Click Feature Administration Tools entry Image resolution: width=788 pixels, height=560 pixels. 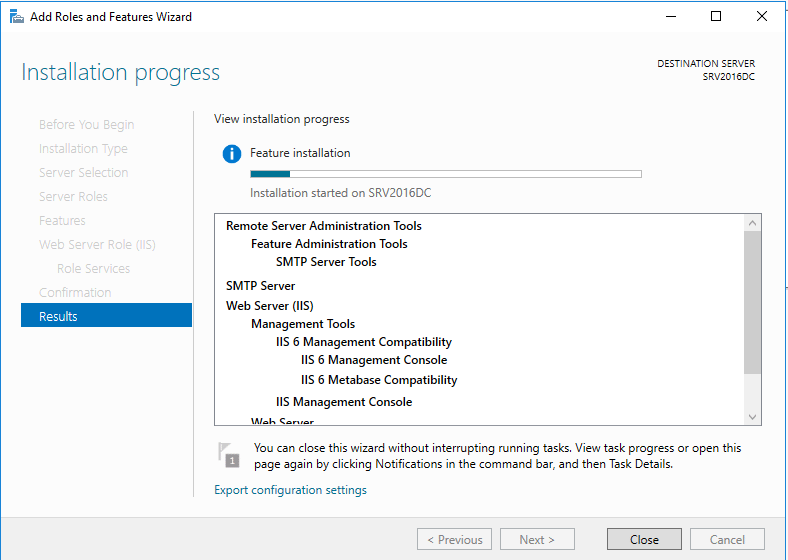(329, 244)
